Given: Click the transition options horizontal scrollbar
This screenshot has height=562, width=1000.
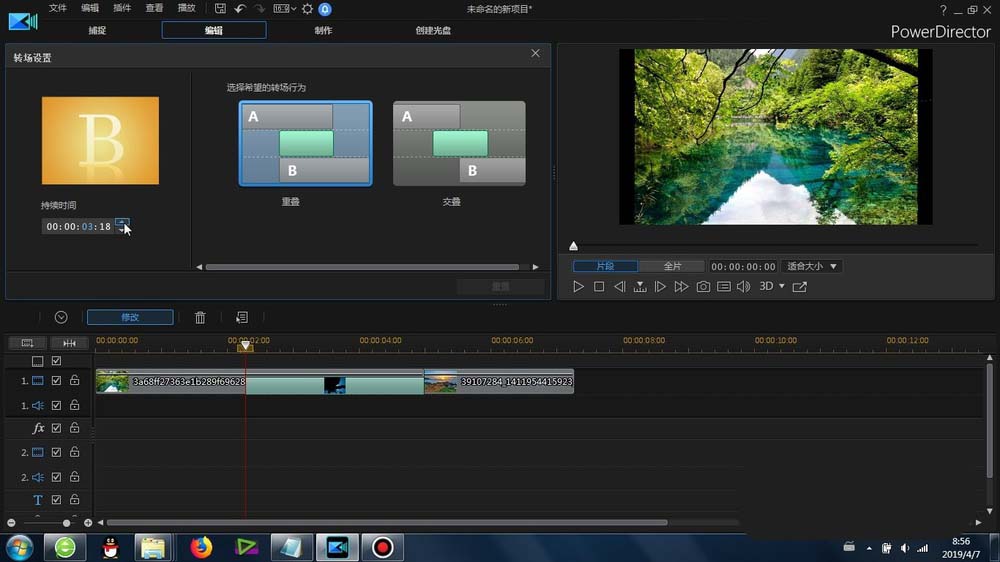Looking at the screenshot, I should [x=362, y=267].
